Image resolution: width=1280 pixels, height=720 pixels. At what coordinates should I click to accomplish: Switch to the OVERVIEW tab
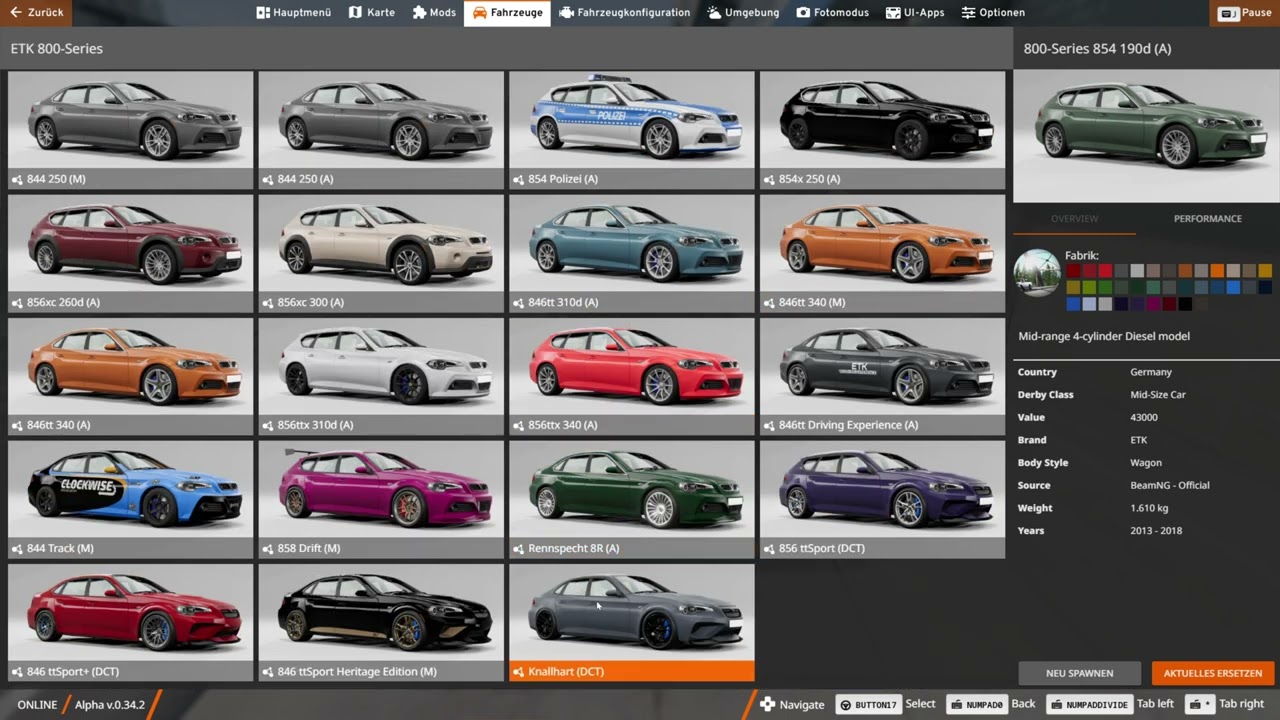click(x=1074, y=219)
